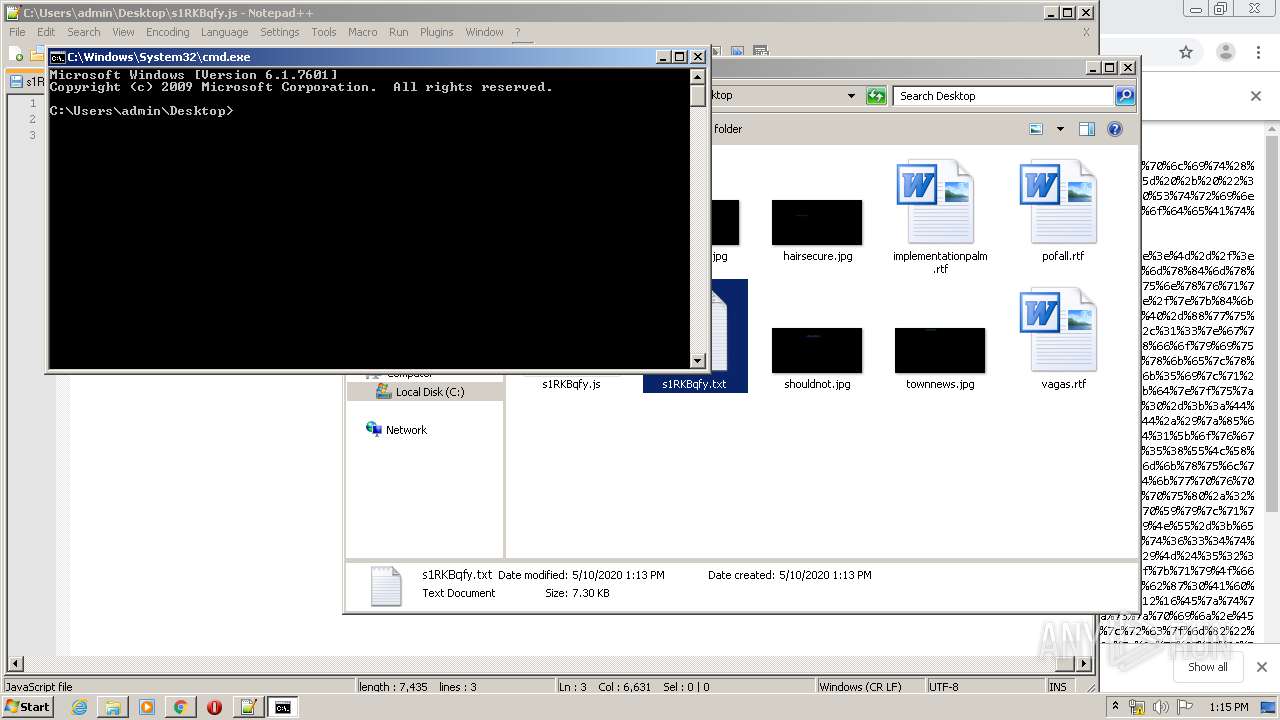Open the red Opera-style taskbar icon
Image resolution: width=1280 pixels, height=720 pixels.
click(214, 707)
